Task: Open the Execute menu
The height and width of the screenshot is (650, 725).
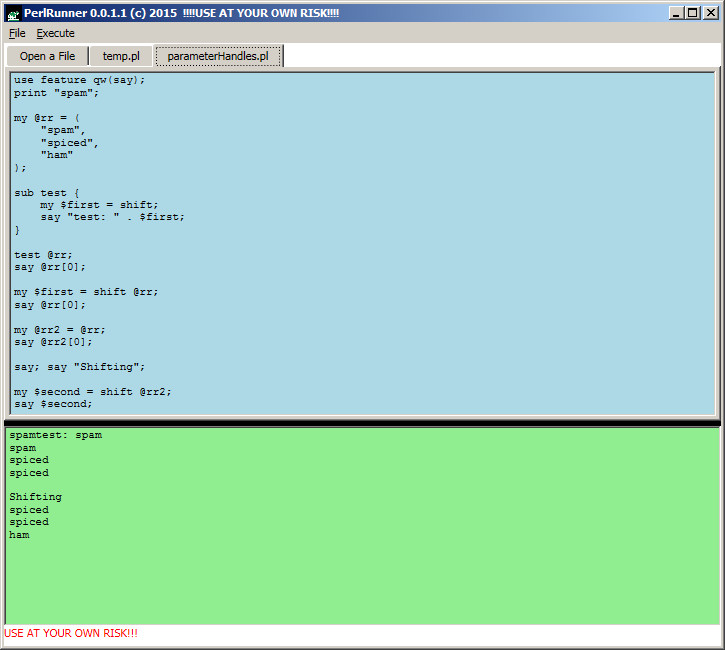Action: (55, 33)
